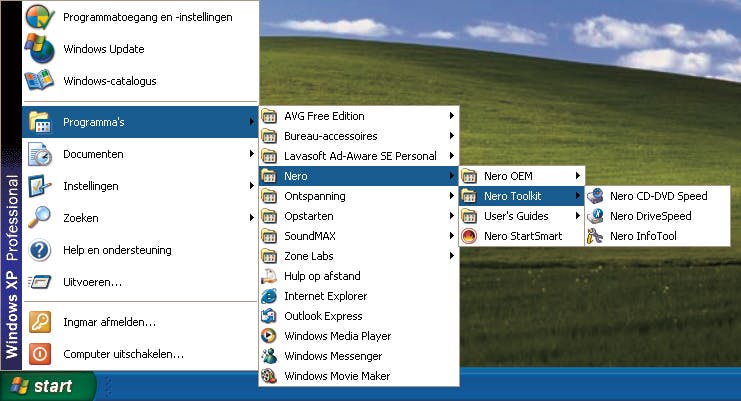Expand the Ontspanning submenu arrow
The image size is (741, 401).
(452, 196)
